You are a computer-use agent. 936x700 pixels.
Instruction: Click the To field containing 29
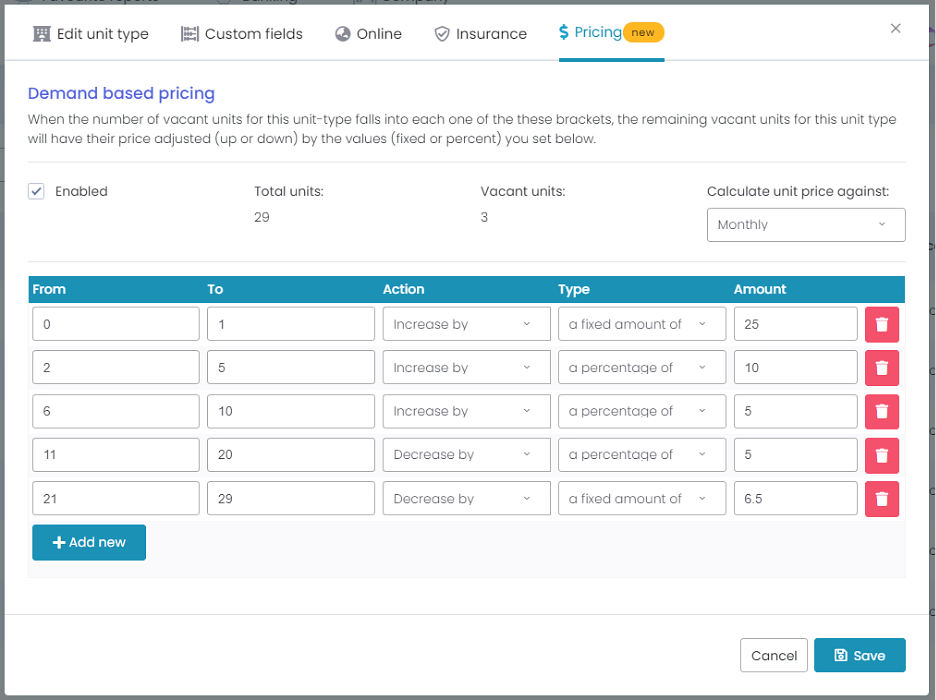point(291,498)
